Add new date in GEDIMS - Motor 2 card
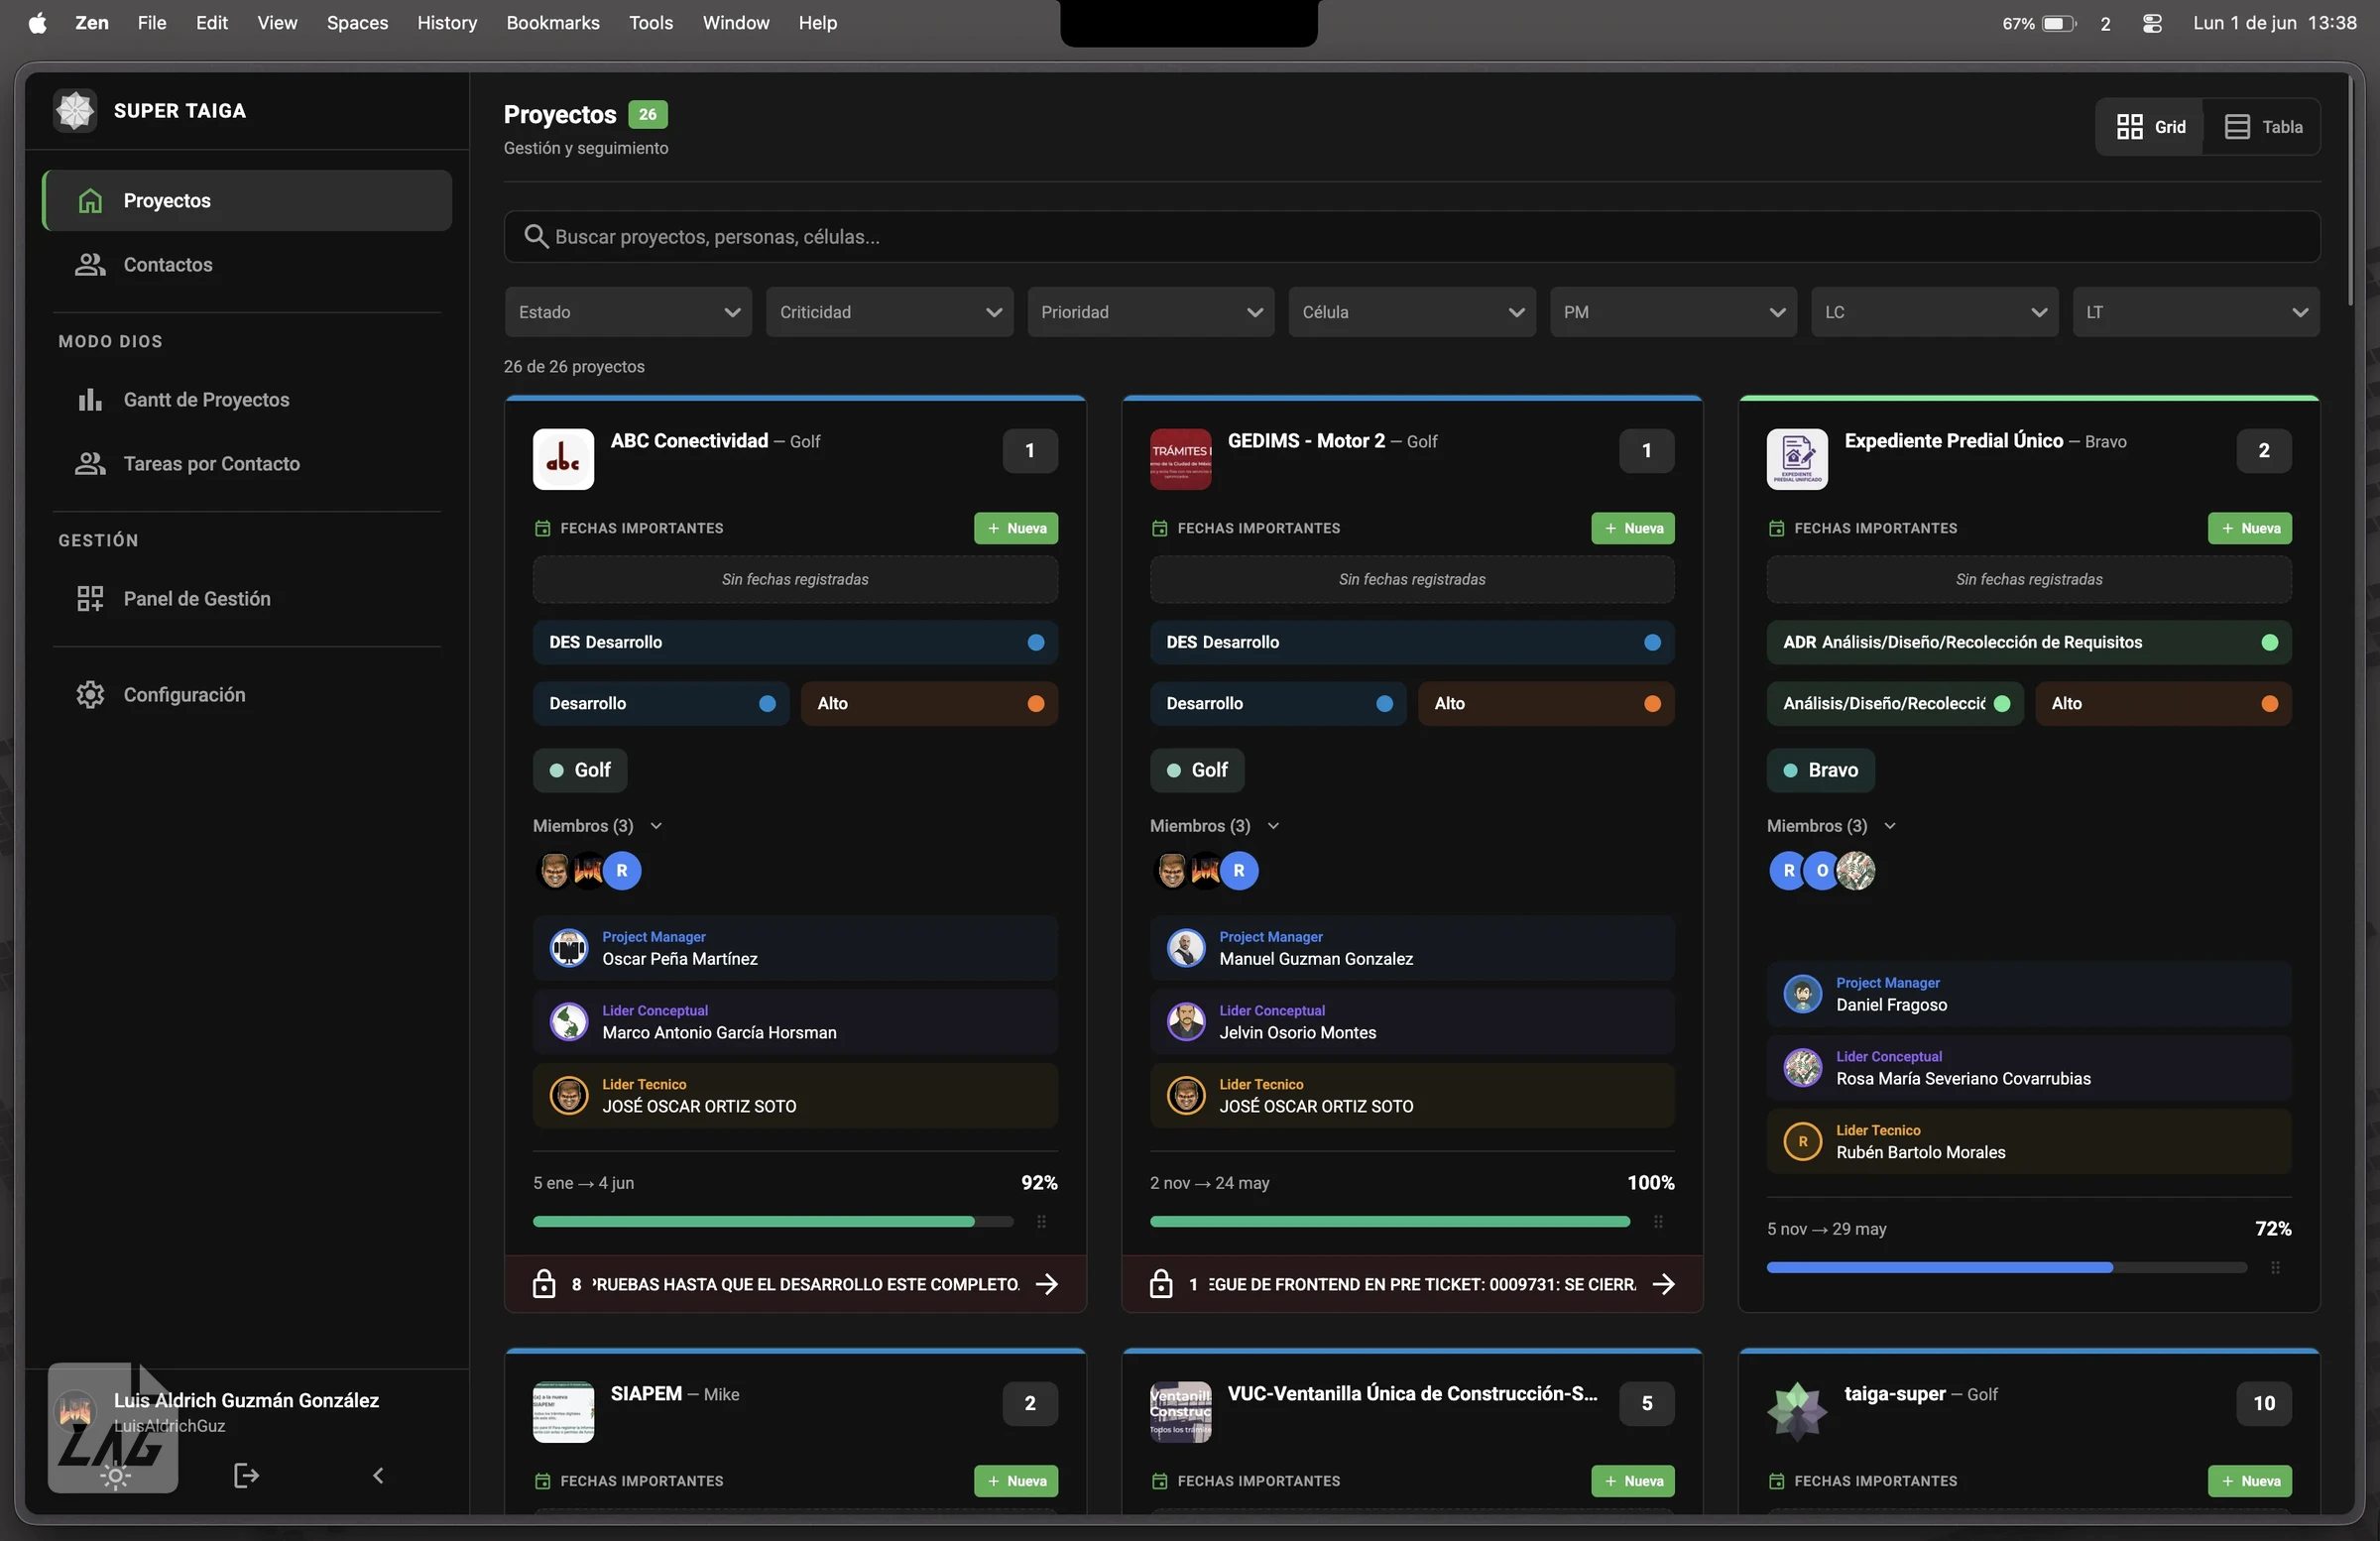The image size is (2380, 1541). pos(1633,528)
